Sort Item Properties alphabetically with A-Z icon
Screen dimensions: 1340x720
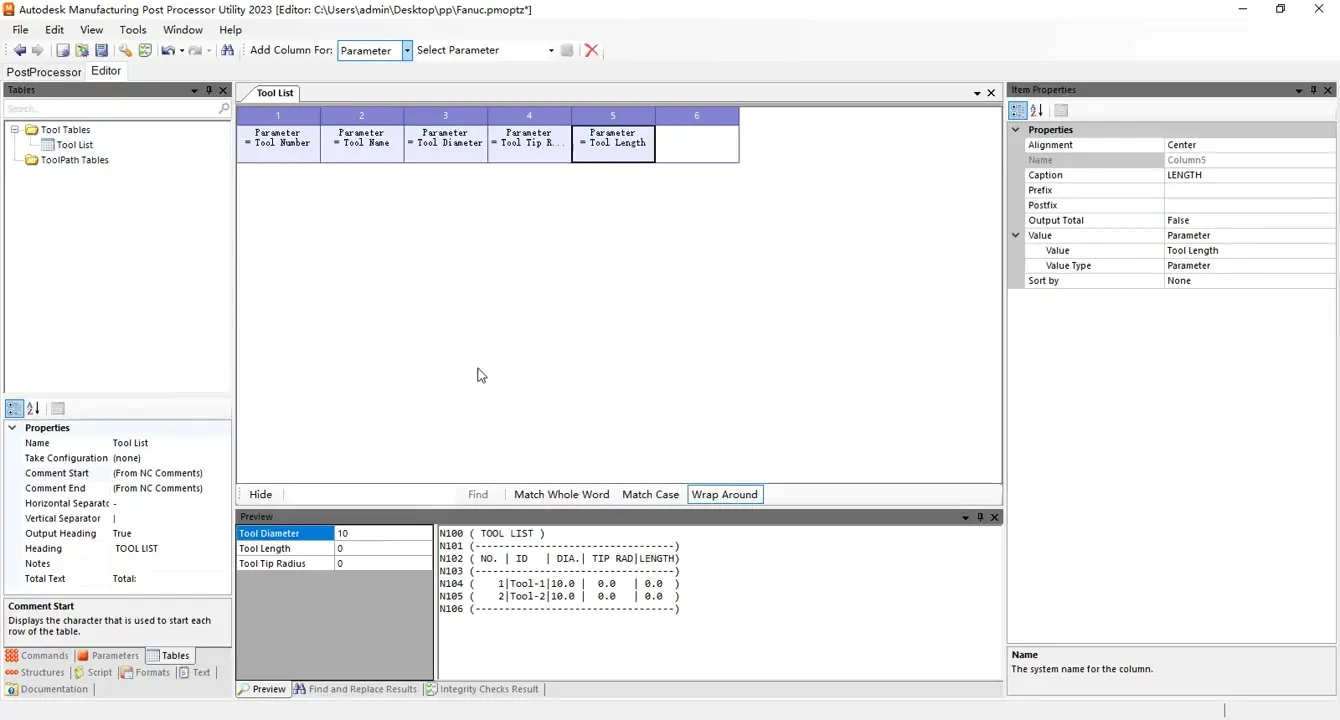(1037, 111)
